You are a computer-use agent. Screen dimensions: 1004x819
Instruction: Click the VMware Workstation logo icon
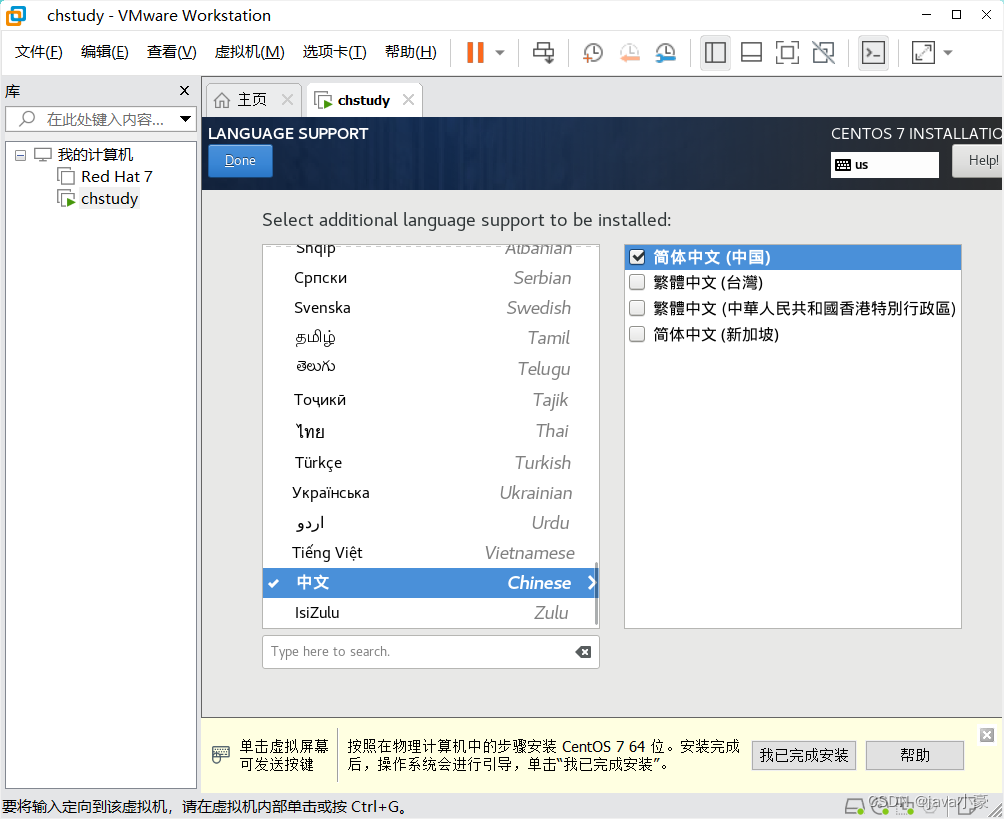point(15,15)
